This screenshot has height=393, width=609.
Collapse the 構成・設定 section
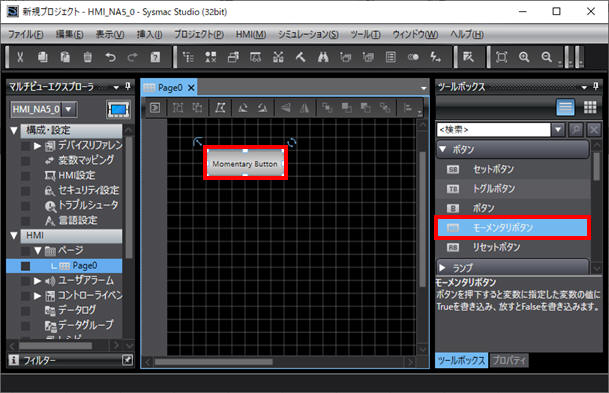pyautogui.click(x=14, y=130)
